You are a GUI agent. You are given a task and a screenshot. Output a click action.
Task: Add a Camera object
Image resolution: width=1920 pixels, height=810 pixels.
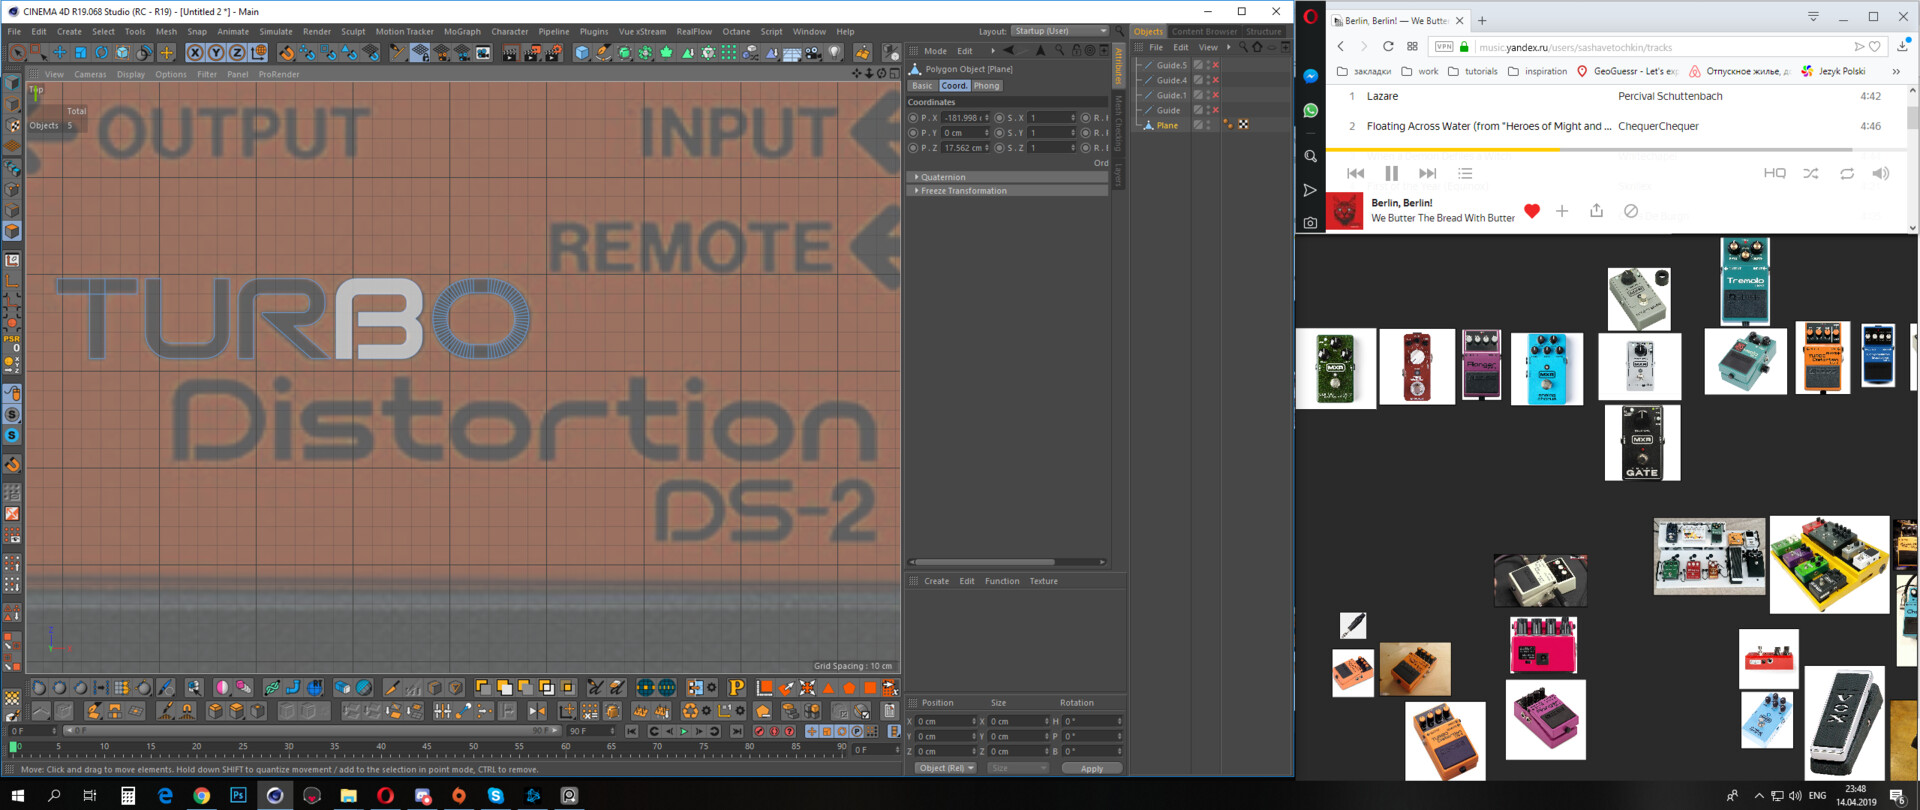click(x=813, y=52)
